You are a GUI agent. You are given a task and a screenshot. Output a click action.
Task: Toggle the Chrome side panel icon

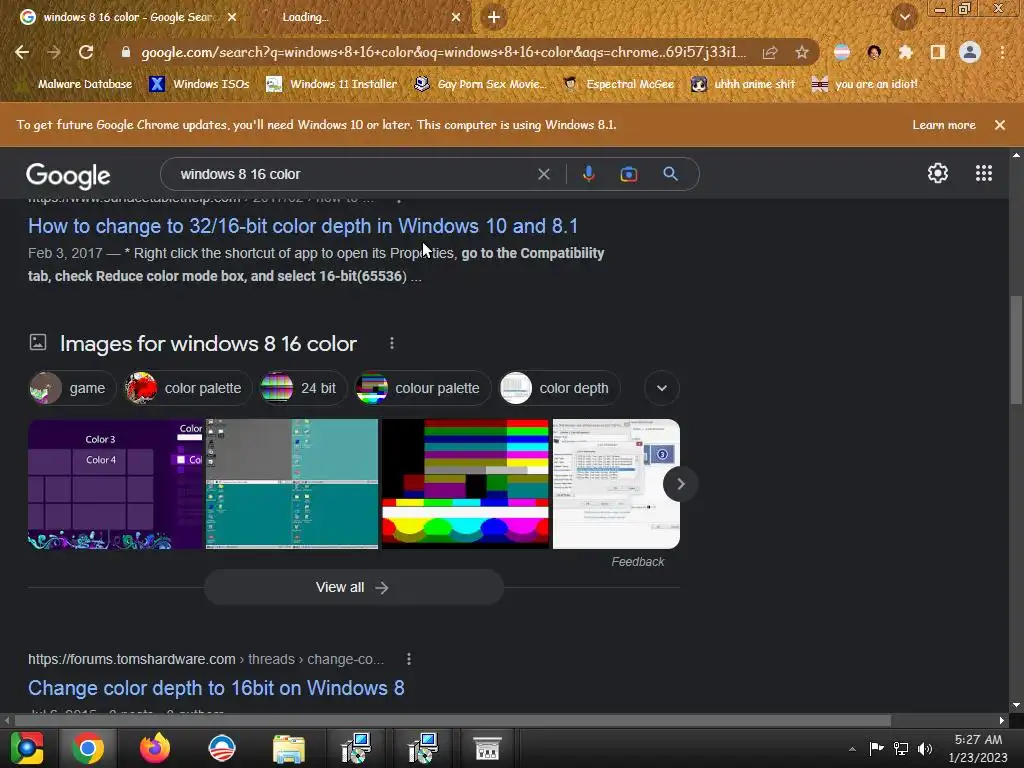(938, 52)
